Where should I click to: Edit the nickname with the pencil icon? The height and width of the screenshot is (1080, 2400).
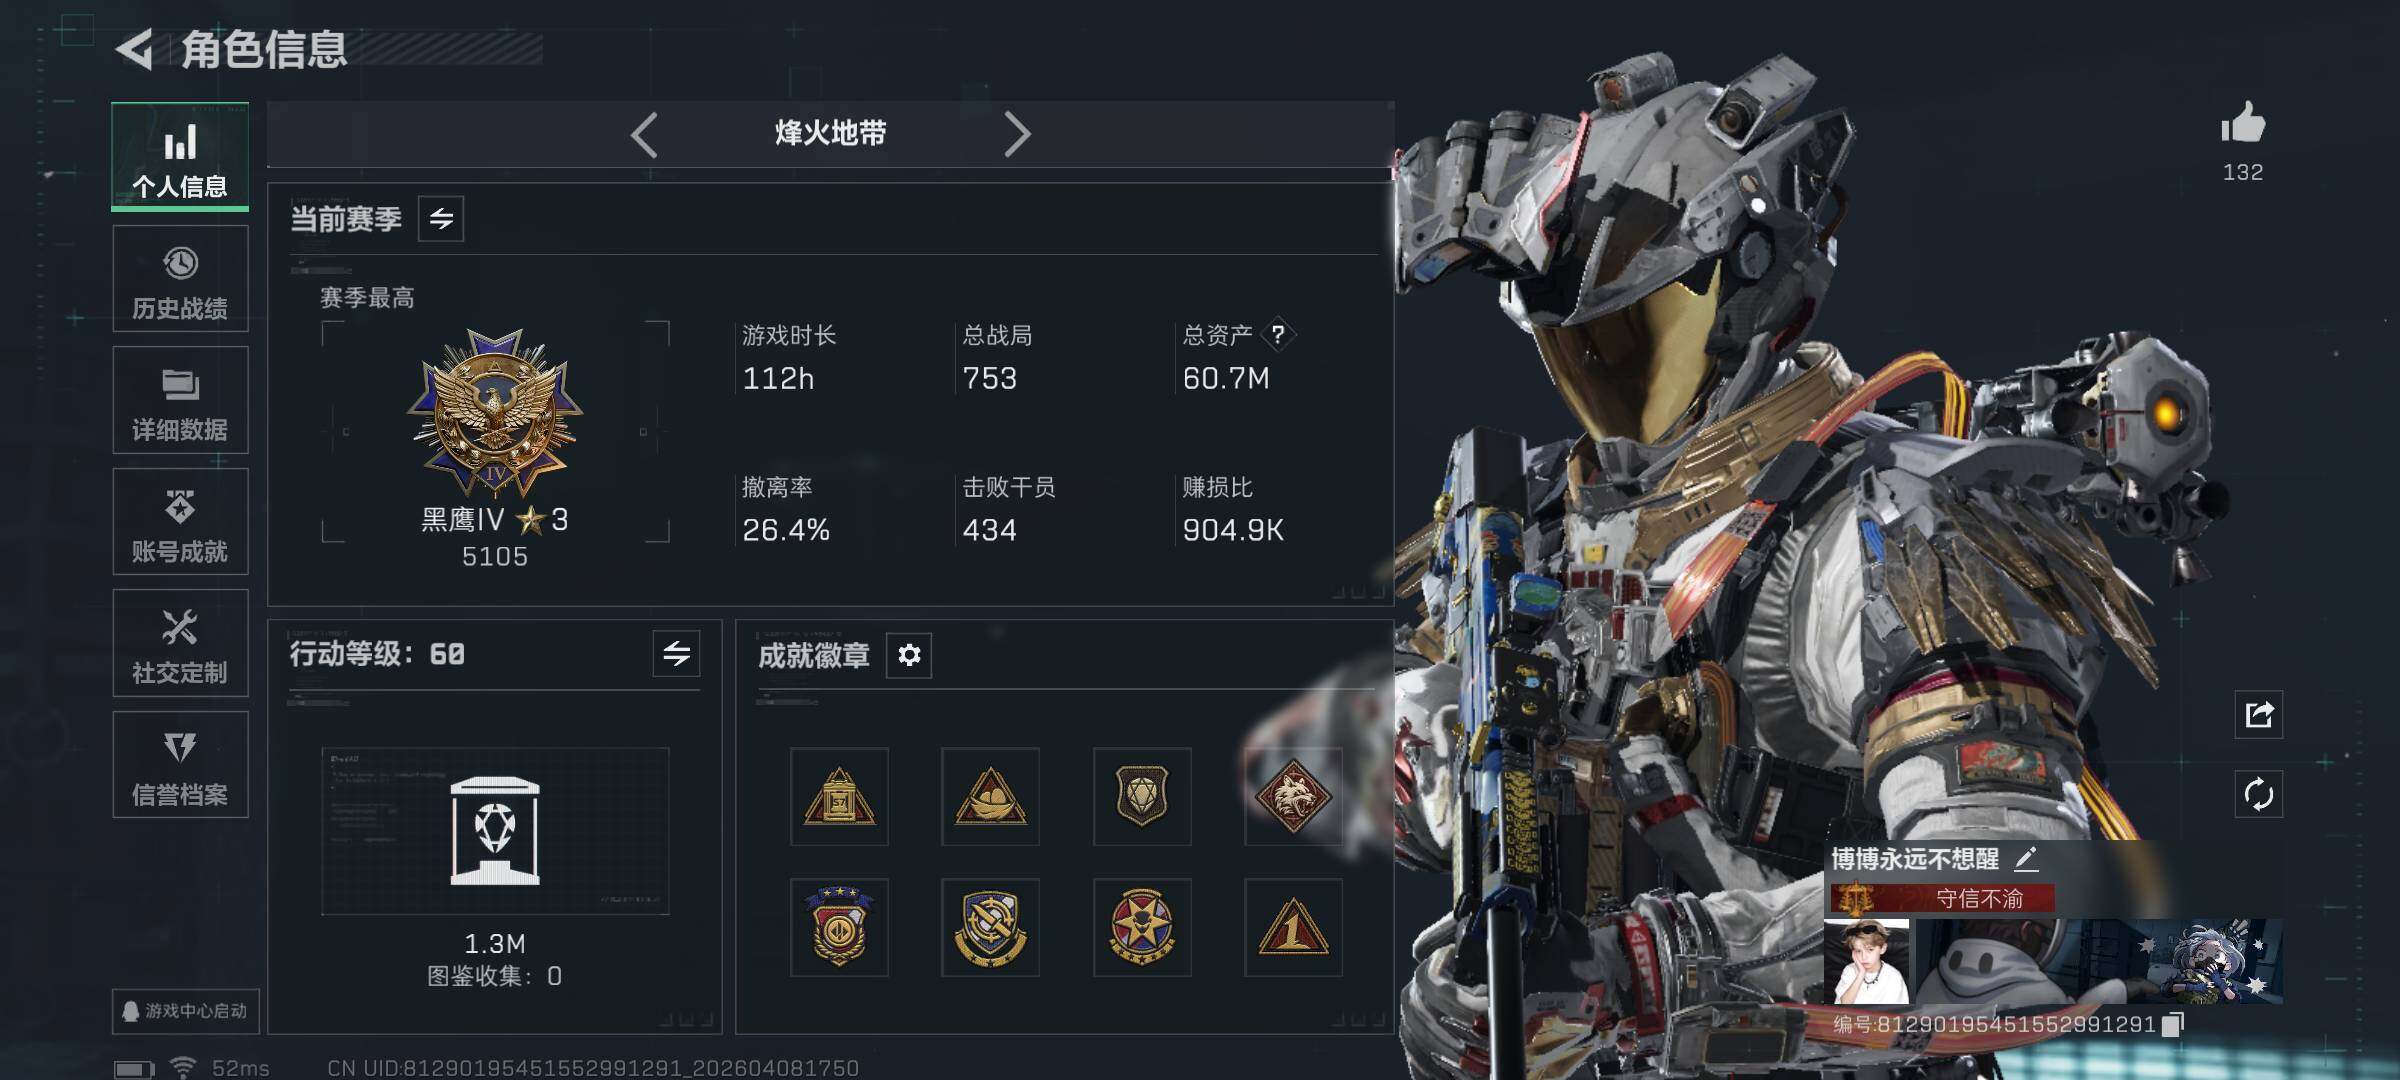(x=2026, y=858)
